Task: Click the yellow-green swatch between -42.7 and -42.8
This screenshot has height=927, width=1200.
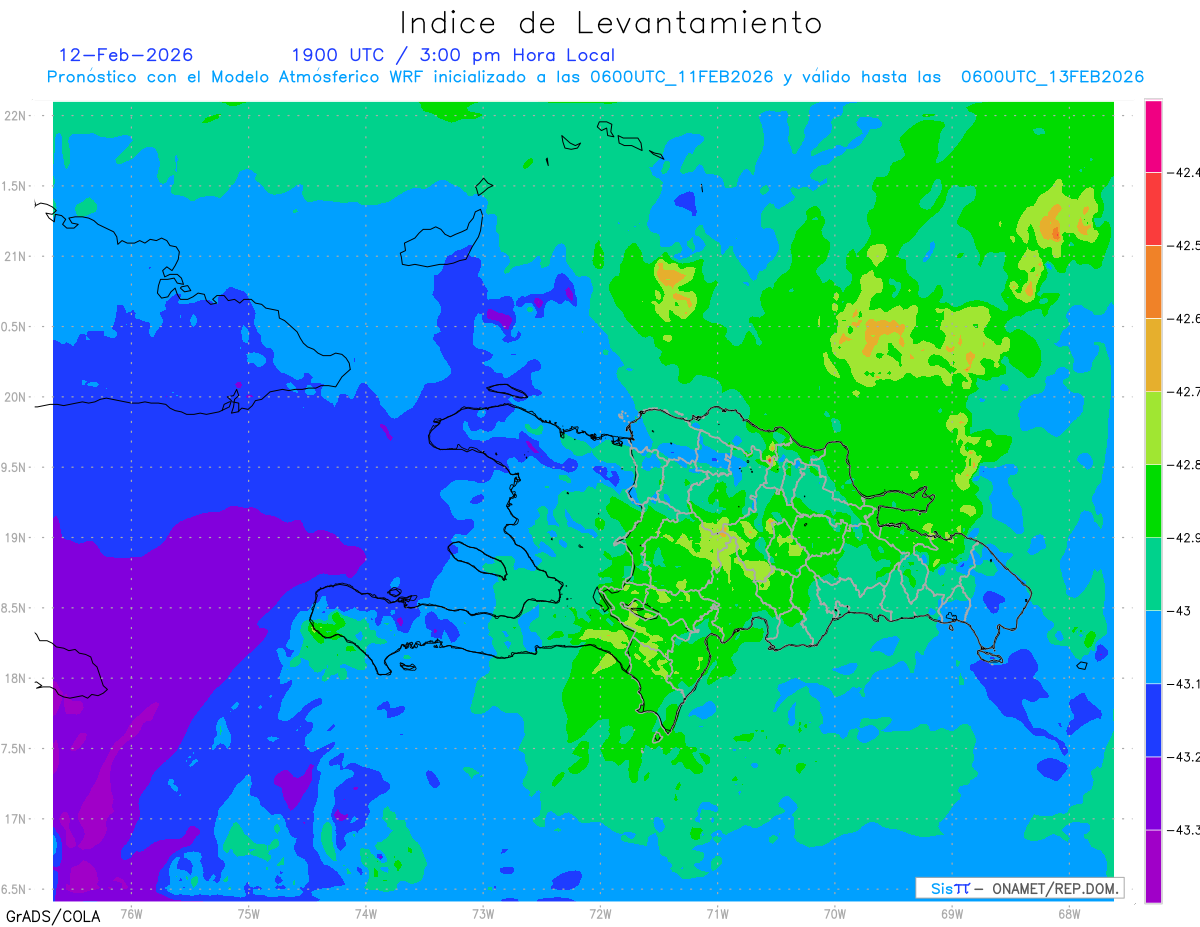Action: click(x=1153, y=428)
